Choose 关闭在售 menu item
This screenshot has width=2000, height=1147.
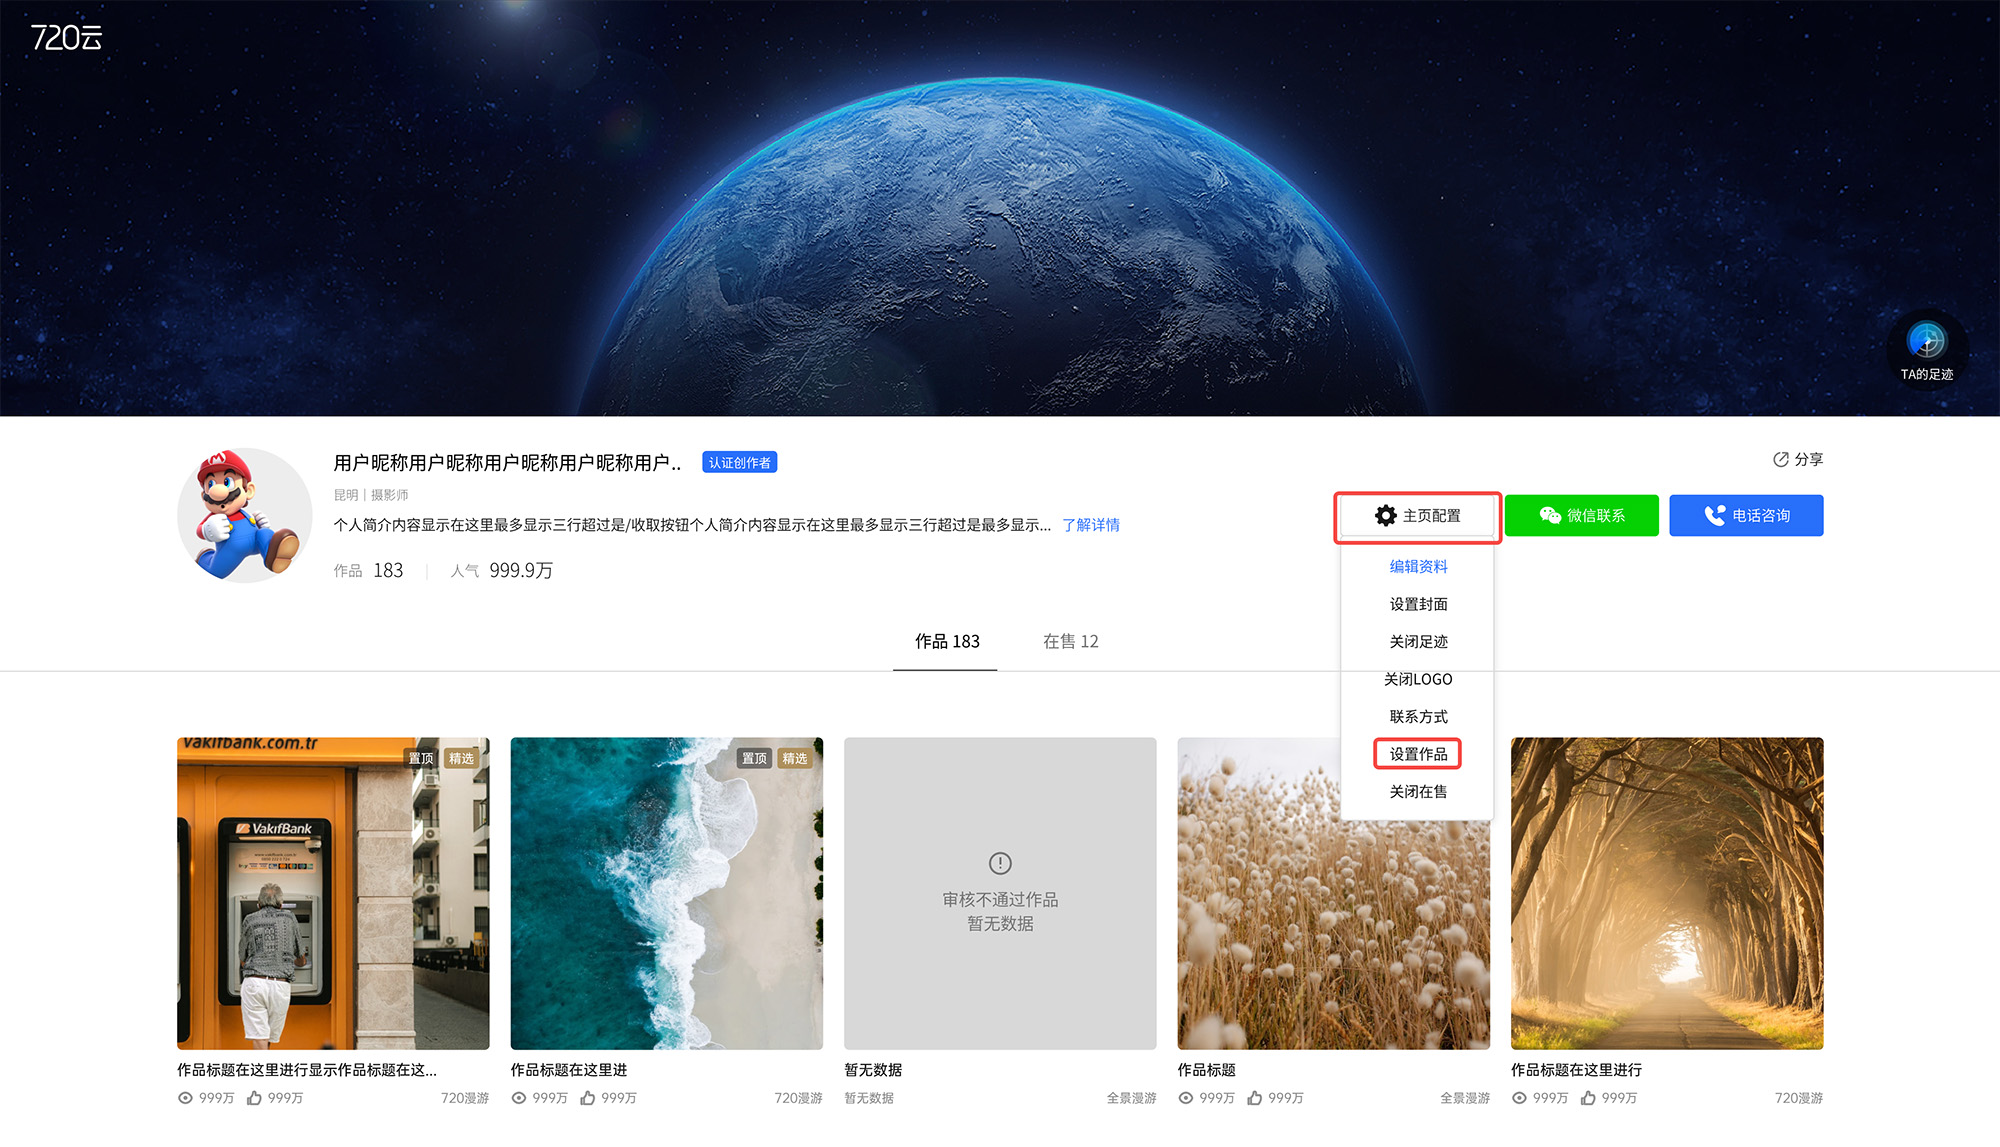pyautogui.click(x=1418, y=791)
